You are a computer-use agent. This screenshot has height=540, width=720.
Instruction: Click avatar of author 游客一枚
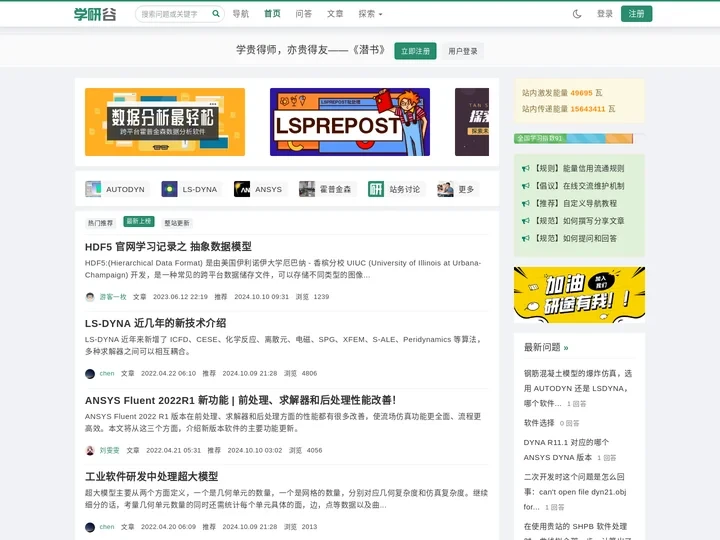[x=90, y=297]
